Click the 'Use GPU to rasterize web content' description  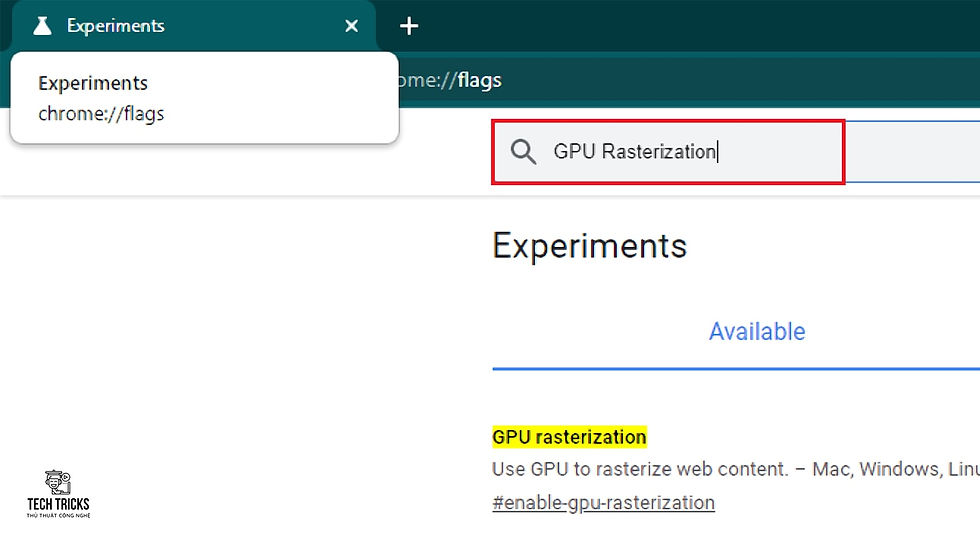[736, 469]
